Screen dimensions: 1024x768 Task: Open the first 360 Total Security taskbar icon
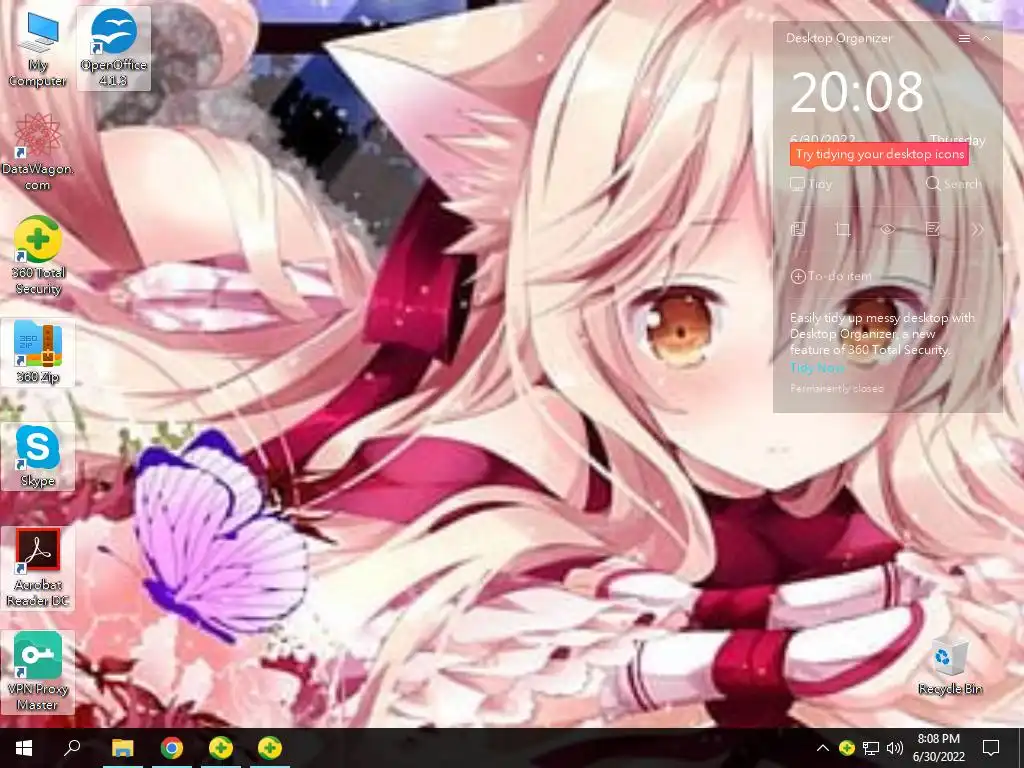221,748
